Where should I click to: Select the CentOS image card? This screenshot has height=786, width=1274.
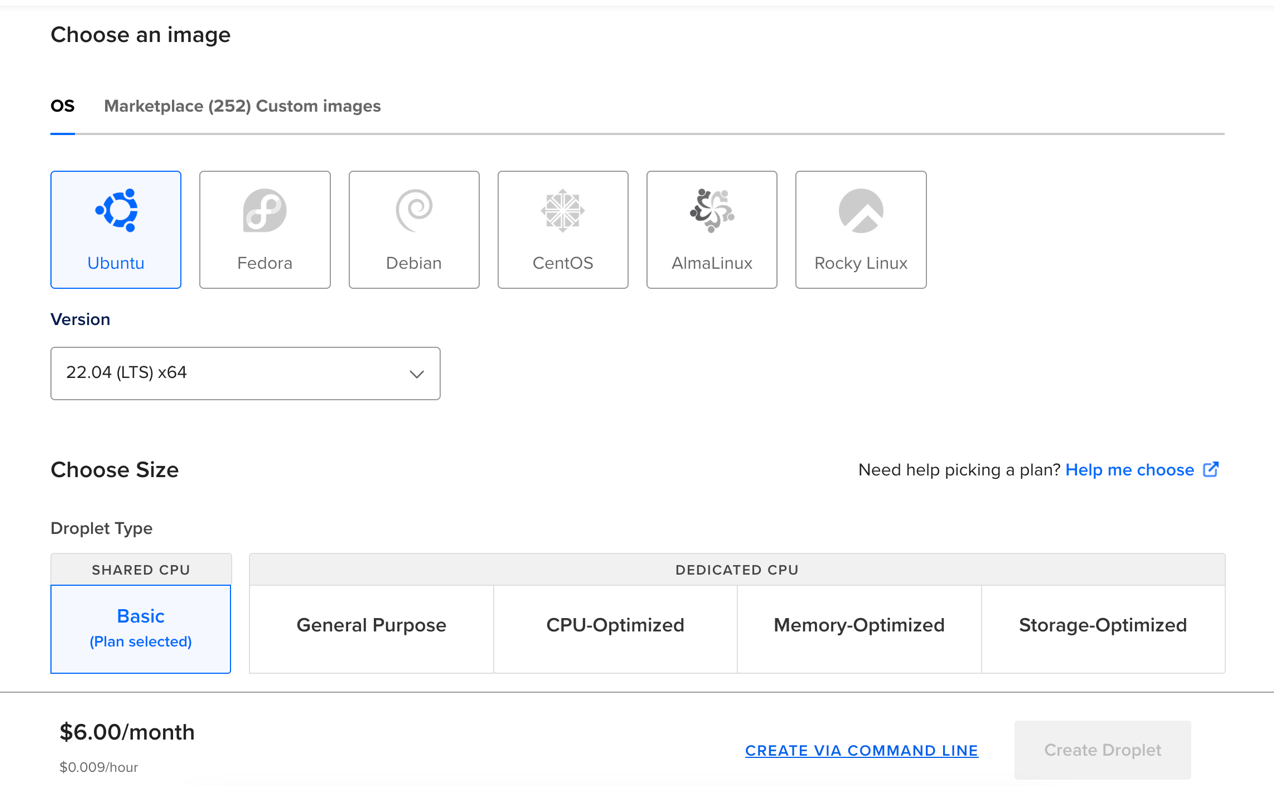pyautogui.click(x=563, y=229)
